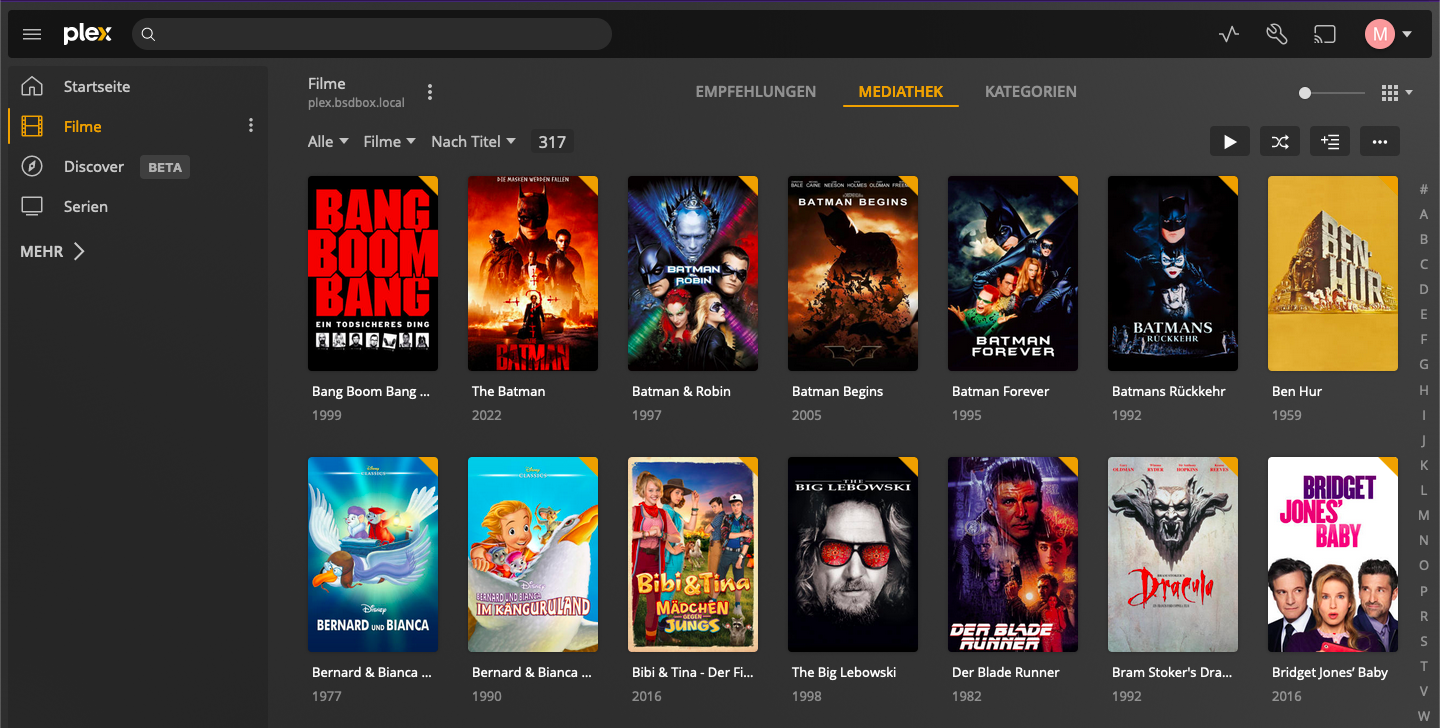1440x728 pixels.
Task: Open library header three-dot options
Action: 430,92
